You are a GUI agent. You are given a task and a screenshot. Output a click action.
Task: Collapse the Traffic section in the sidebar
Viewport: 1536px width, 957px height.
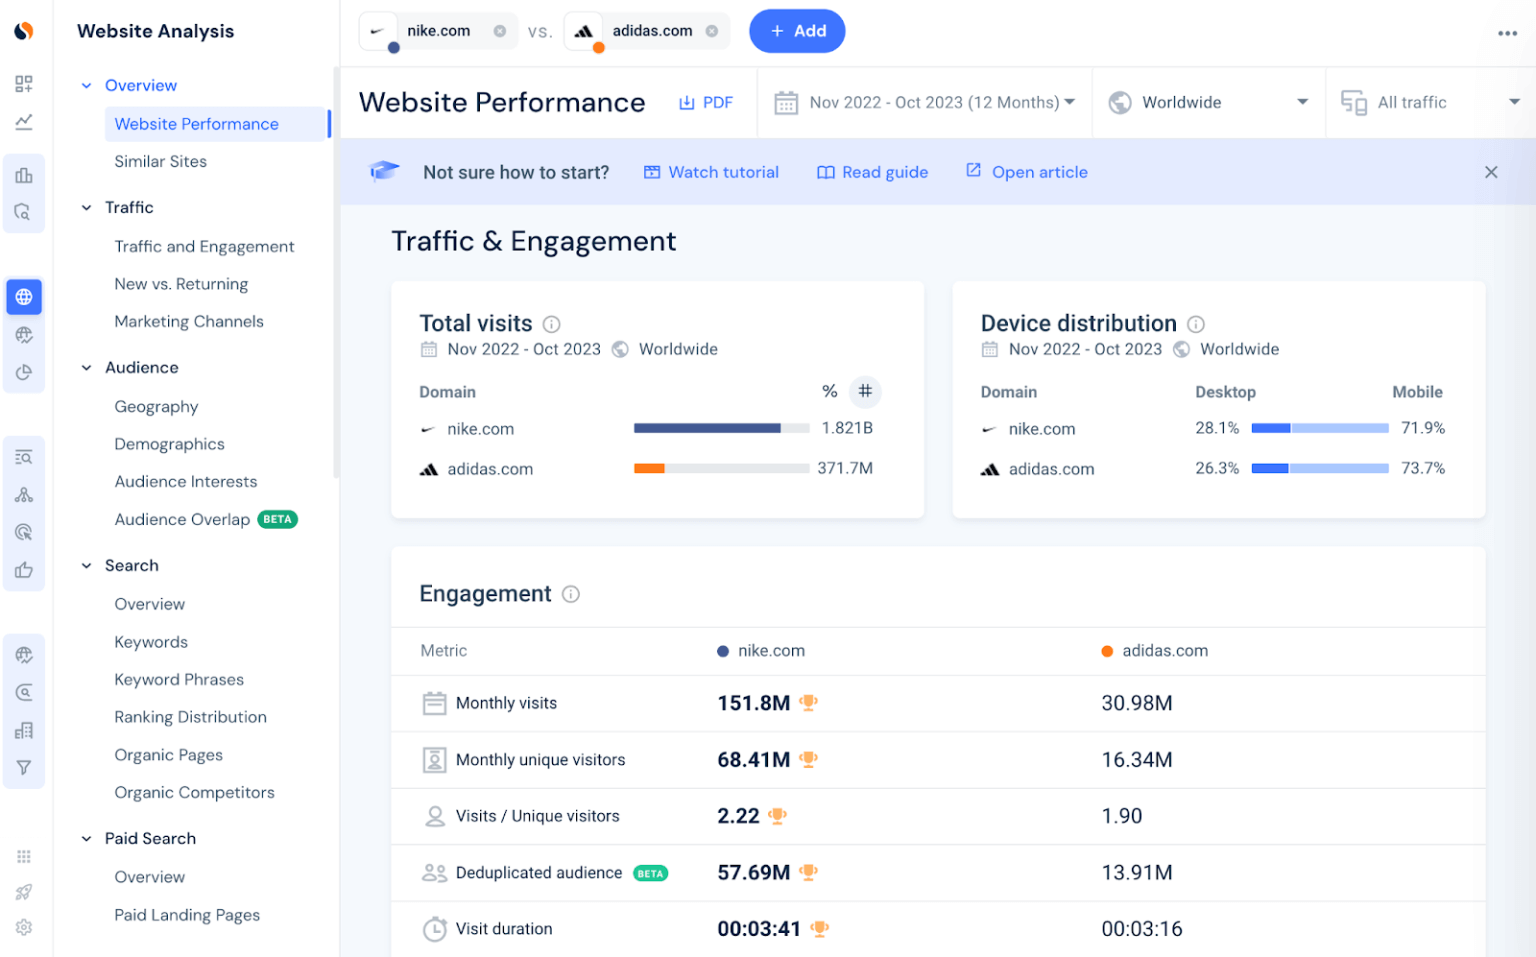tap(86, 207)
